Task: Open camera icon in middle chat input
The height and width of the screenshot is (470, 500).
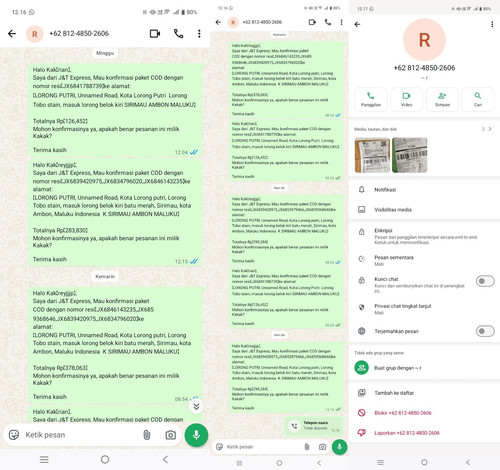Action: (322, 447)
